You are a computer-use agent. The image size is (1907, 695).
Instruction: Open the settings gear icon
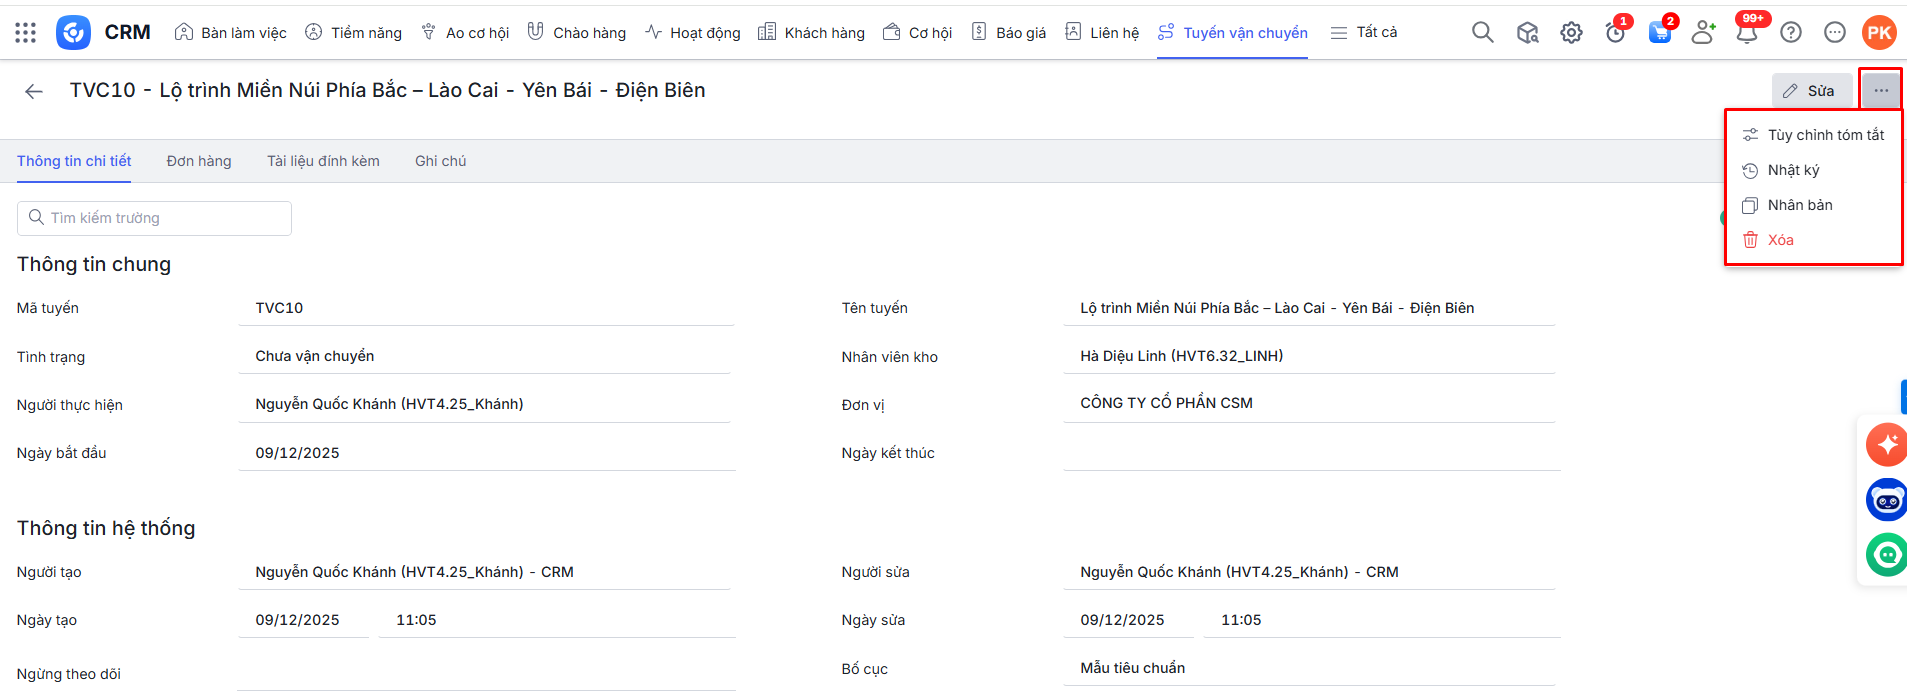point(1571,33)
